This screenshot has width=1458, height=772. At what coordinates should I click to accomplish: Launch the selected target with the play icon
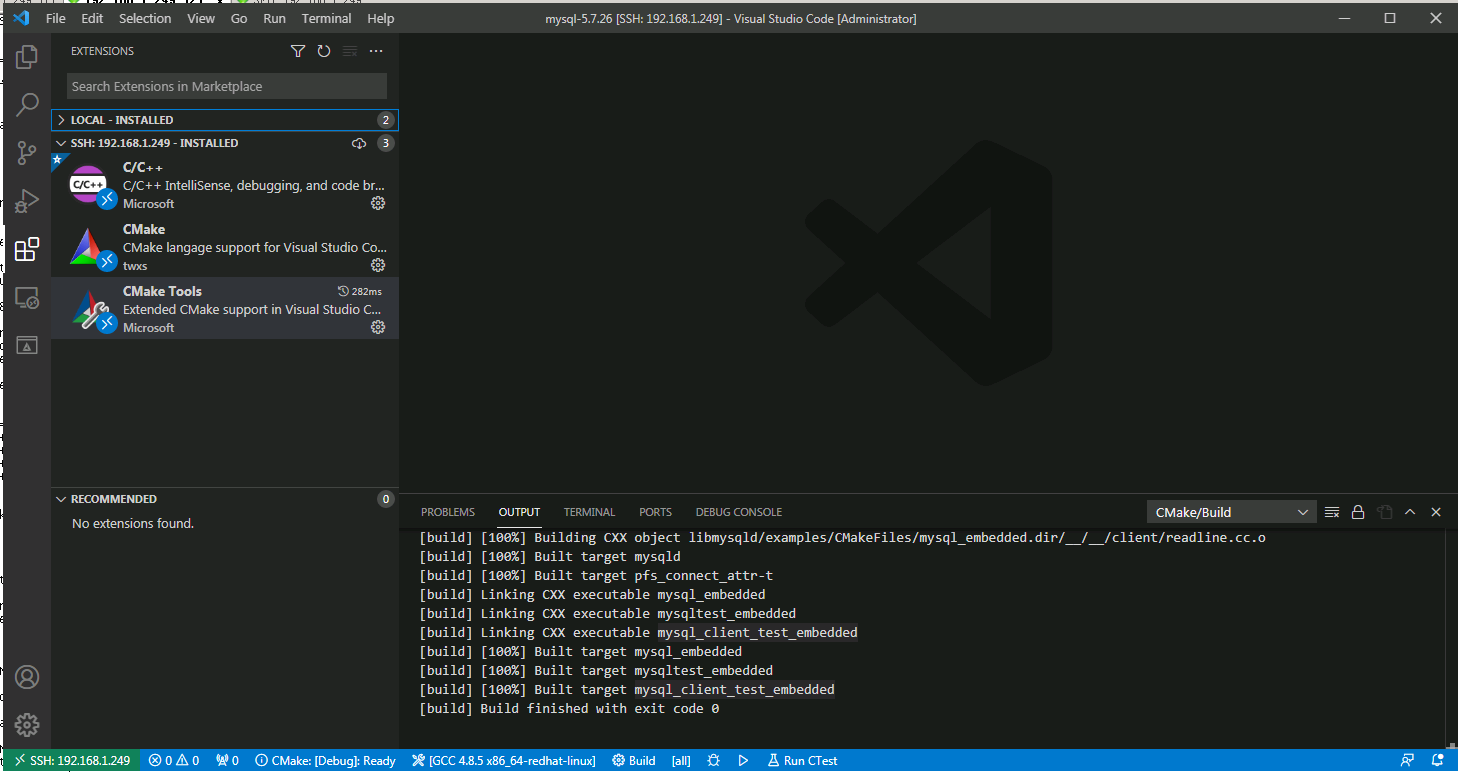click(x=743, y=760)
